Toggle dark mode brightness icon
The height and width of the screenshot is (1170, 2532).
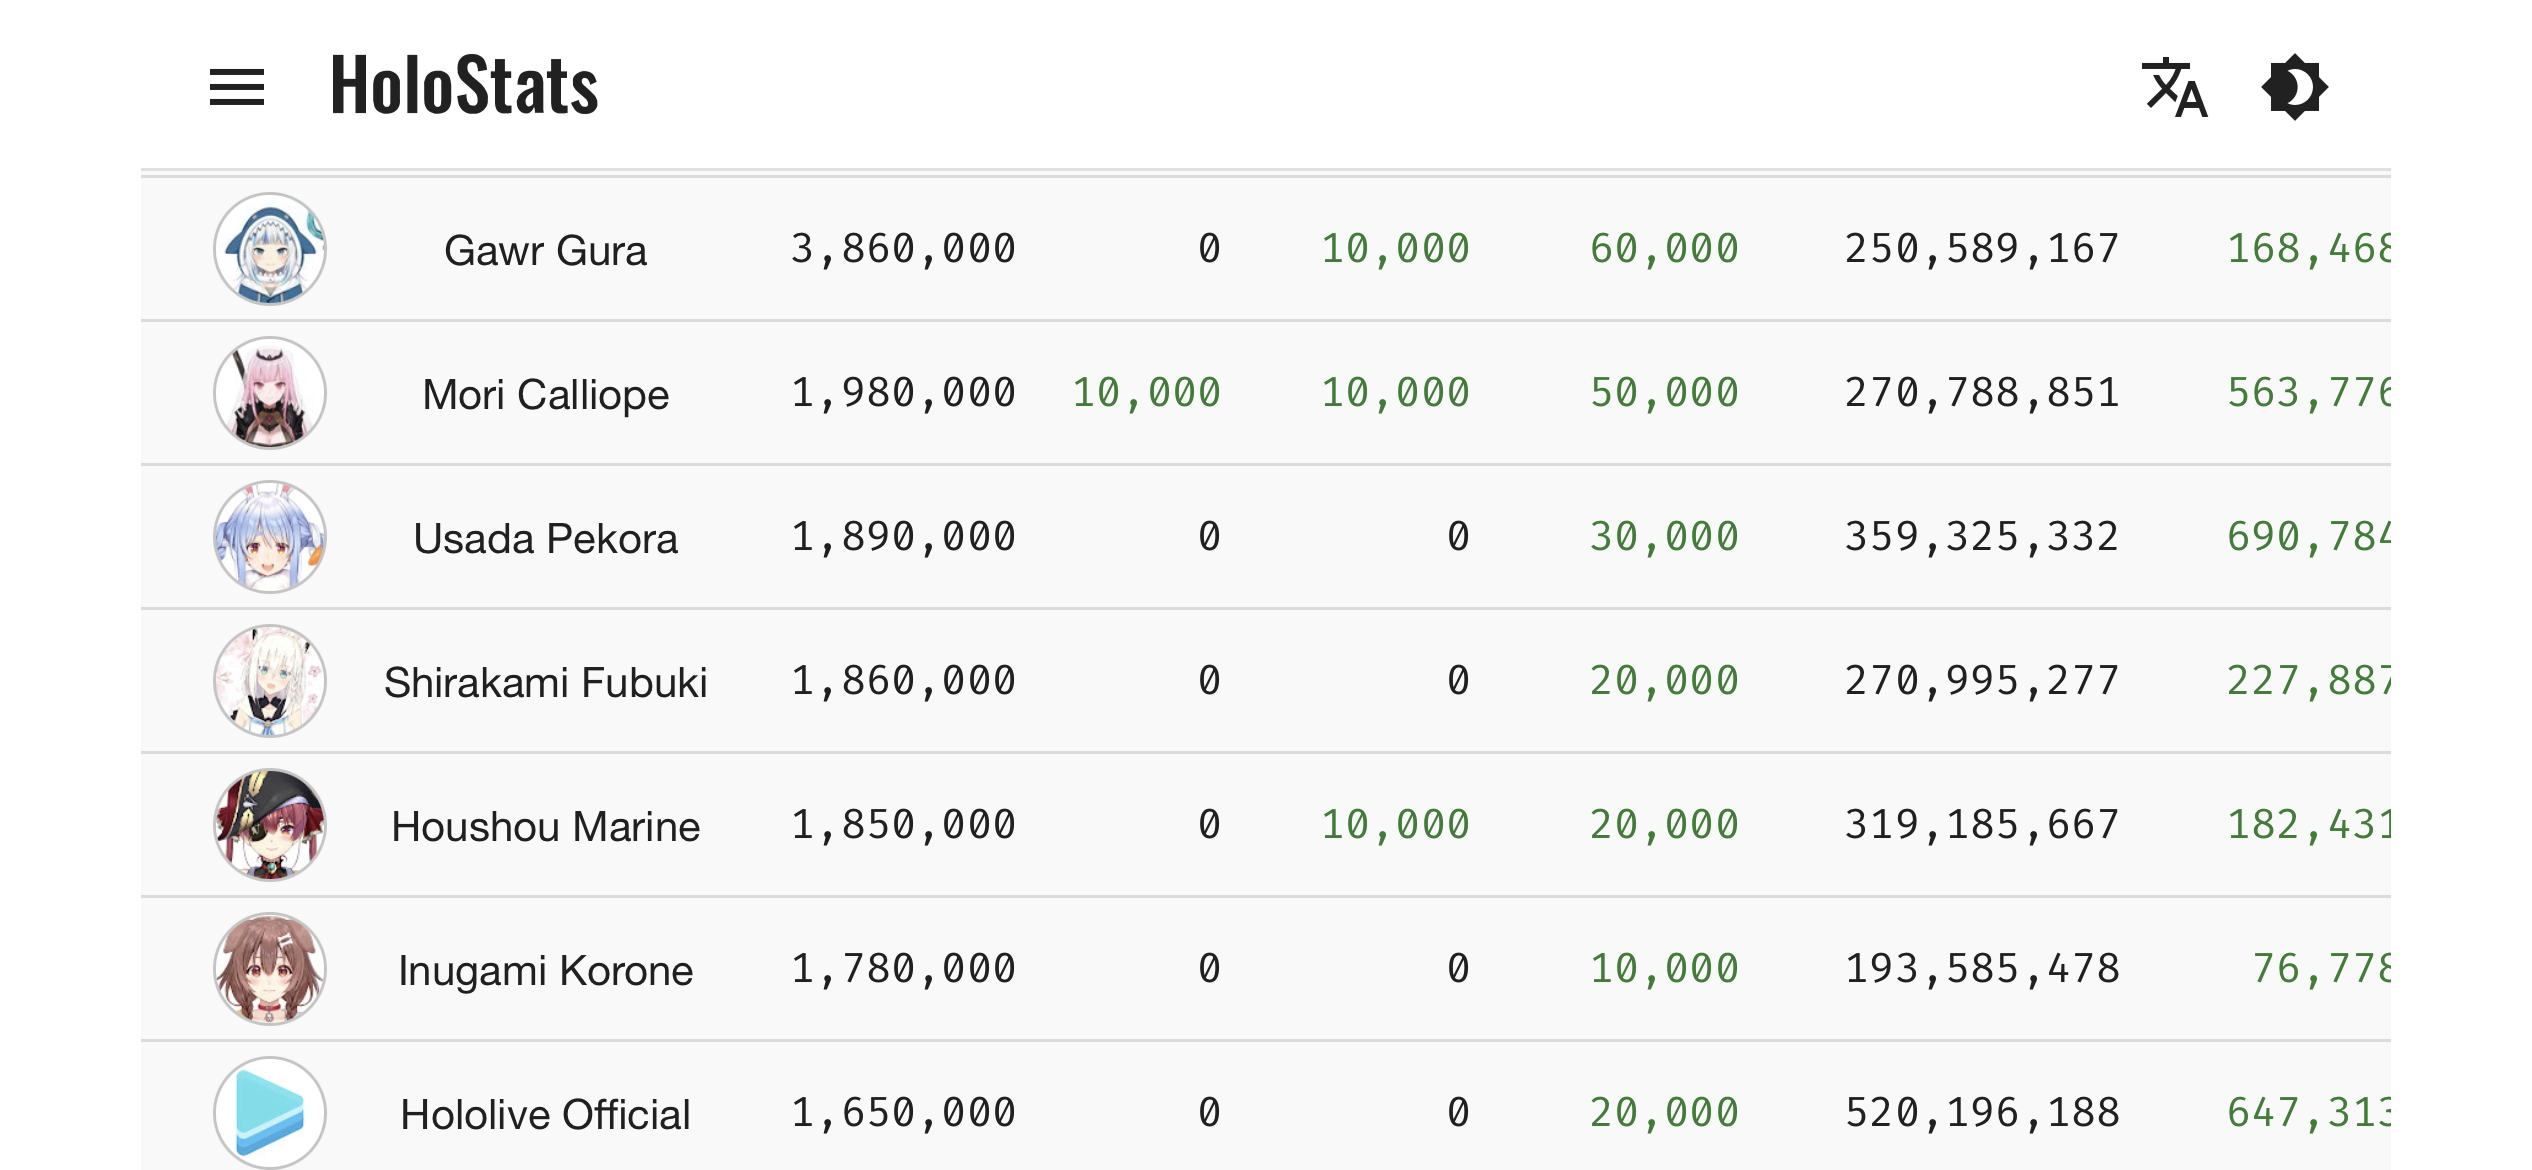click(x=2294, y=87)
